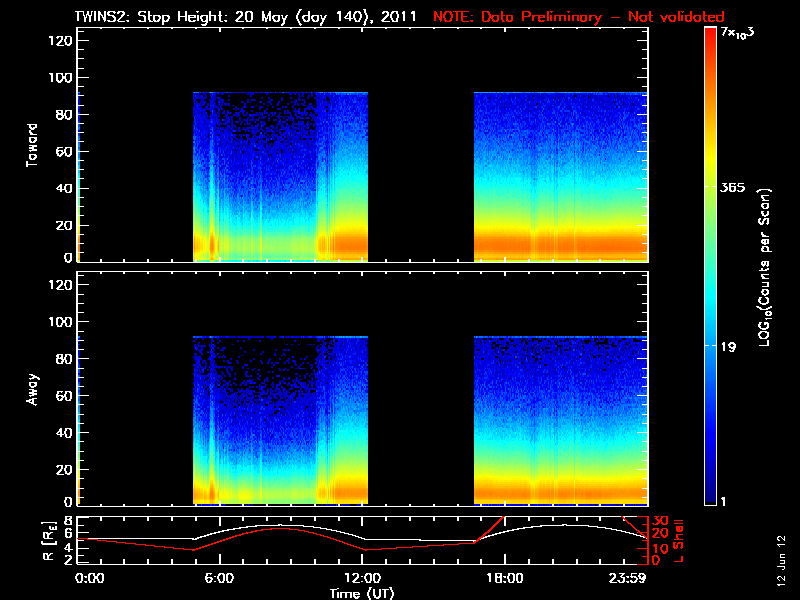Click the '0:00' time tick label
Viewport: 800px width, 600px height.
90,579
